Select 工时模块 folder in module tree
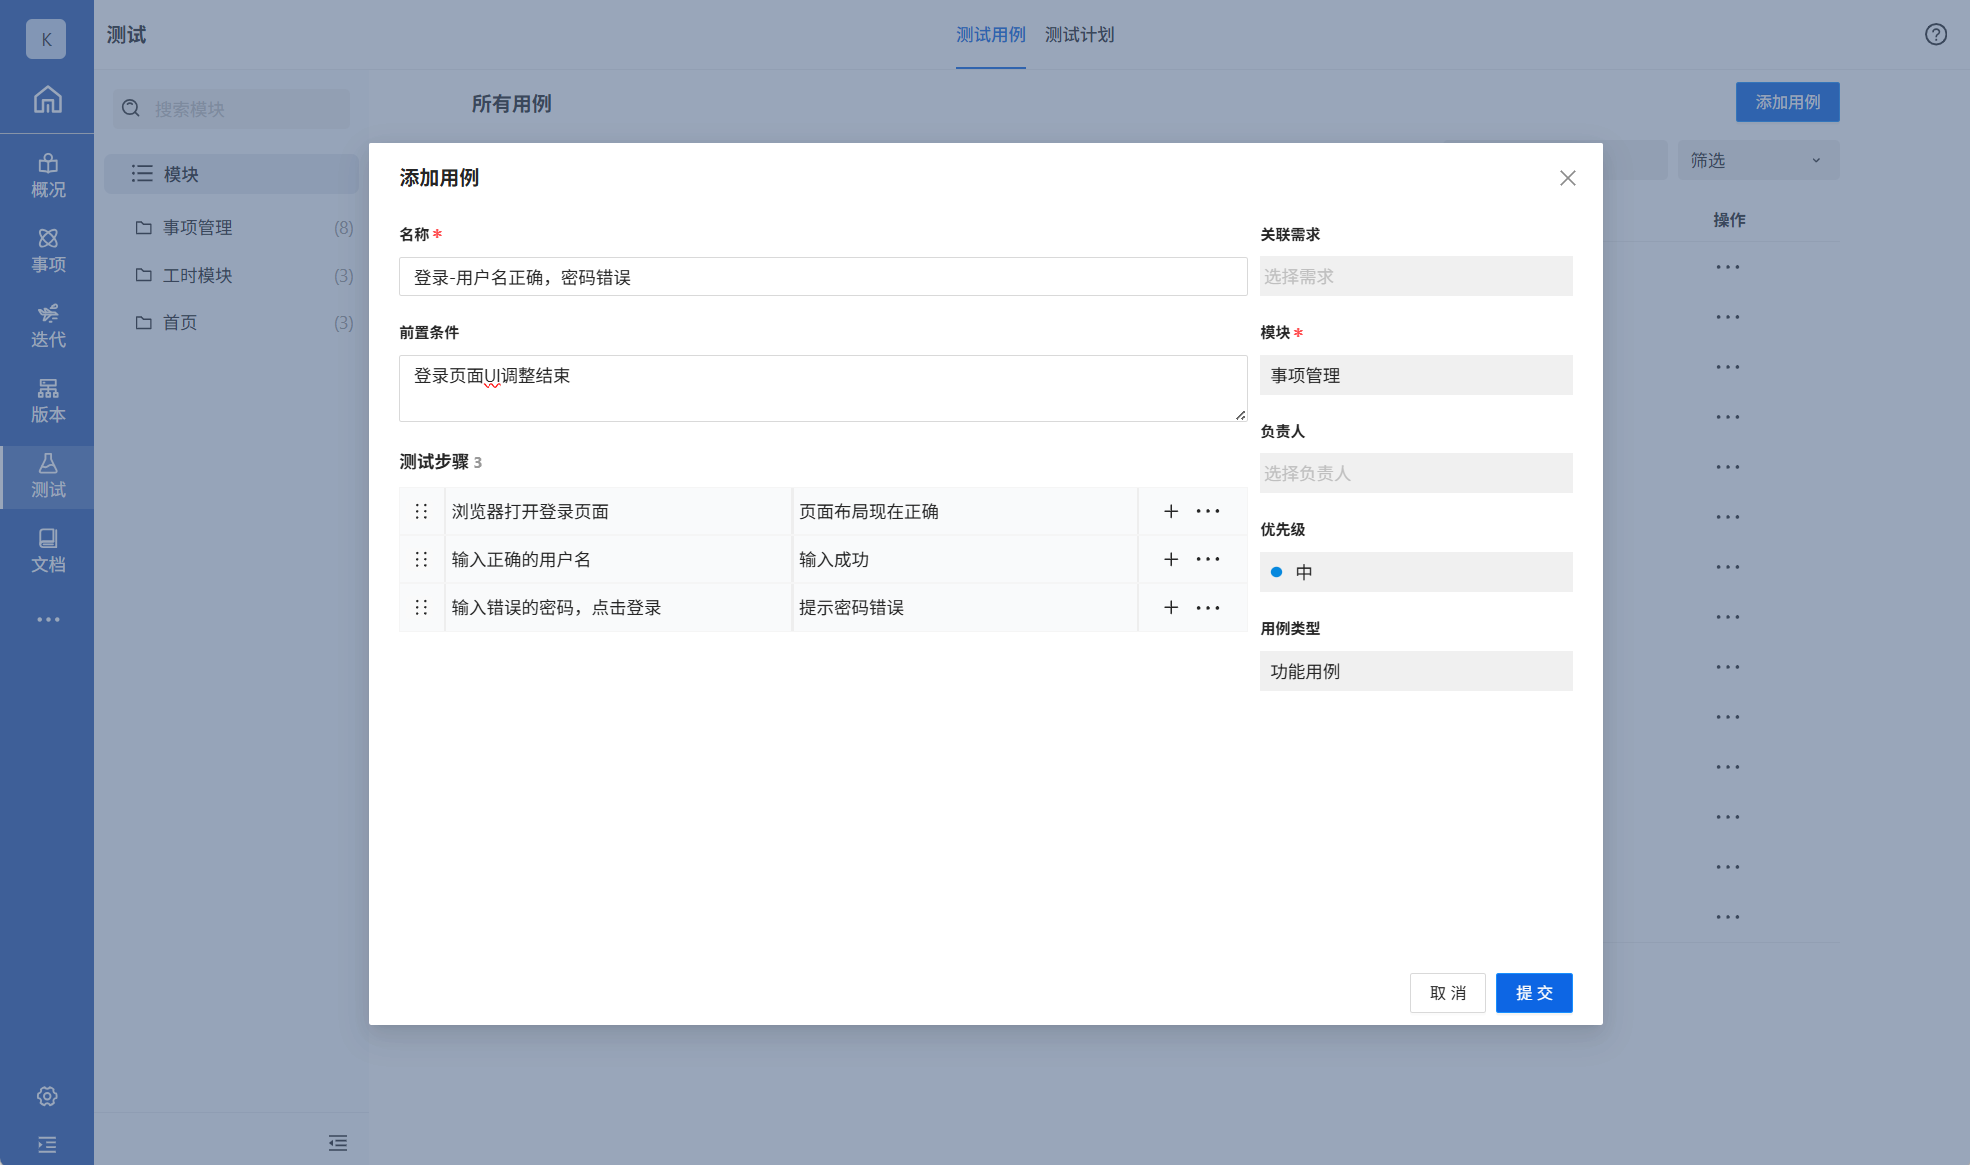 click(x=198, y=275)
